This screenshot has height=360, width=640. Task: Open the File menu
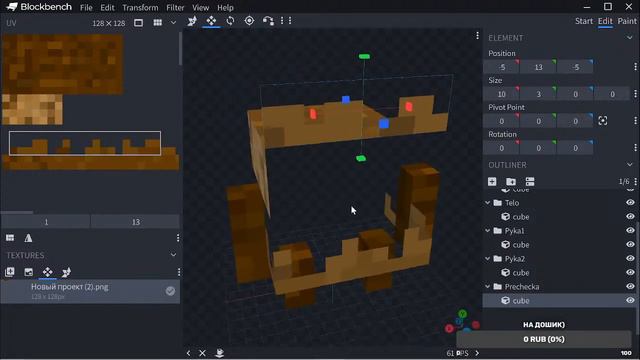(86, 7)
